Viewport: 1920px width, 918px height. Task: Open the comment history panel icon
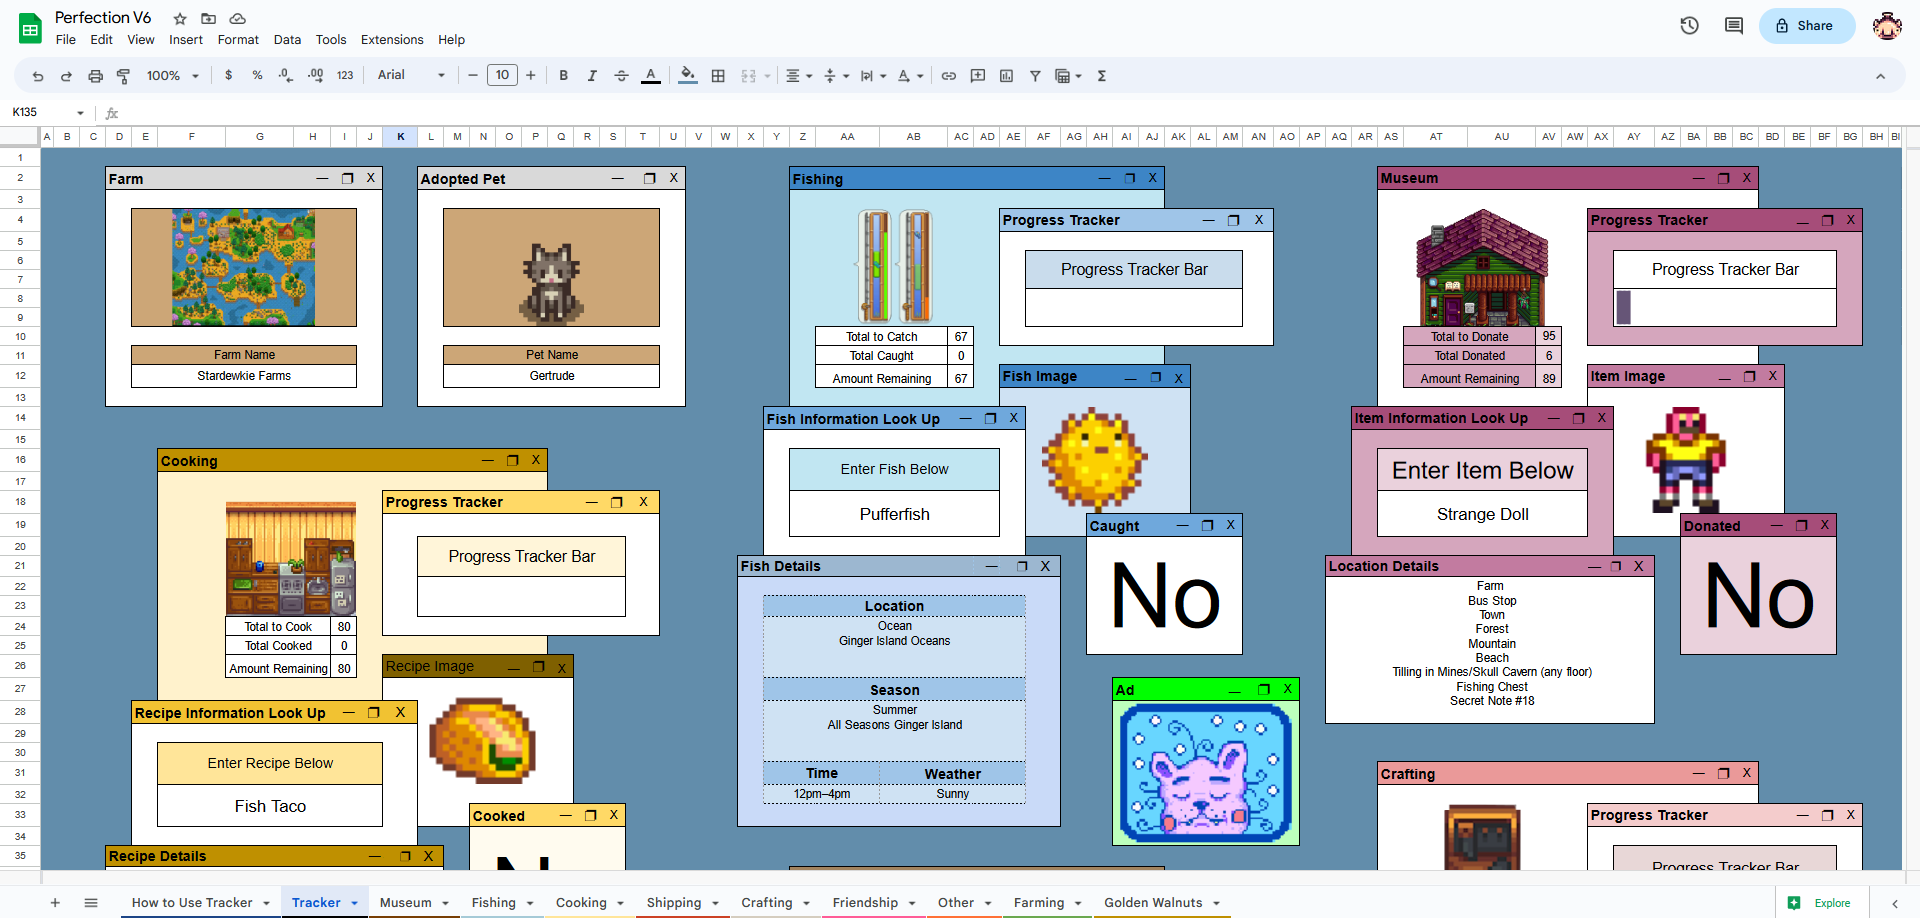[1734, 26]
